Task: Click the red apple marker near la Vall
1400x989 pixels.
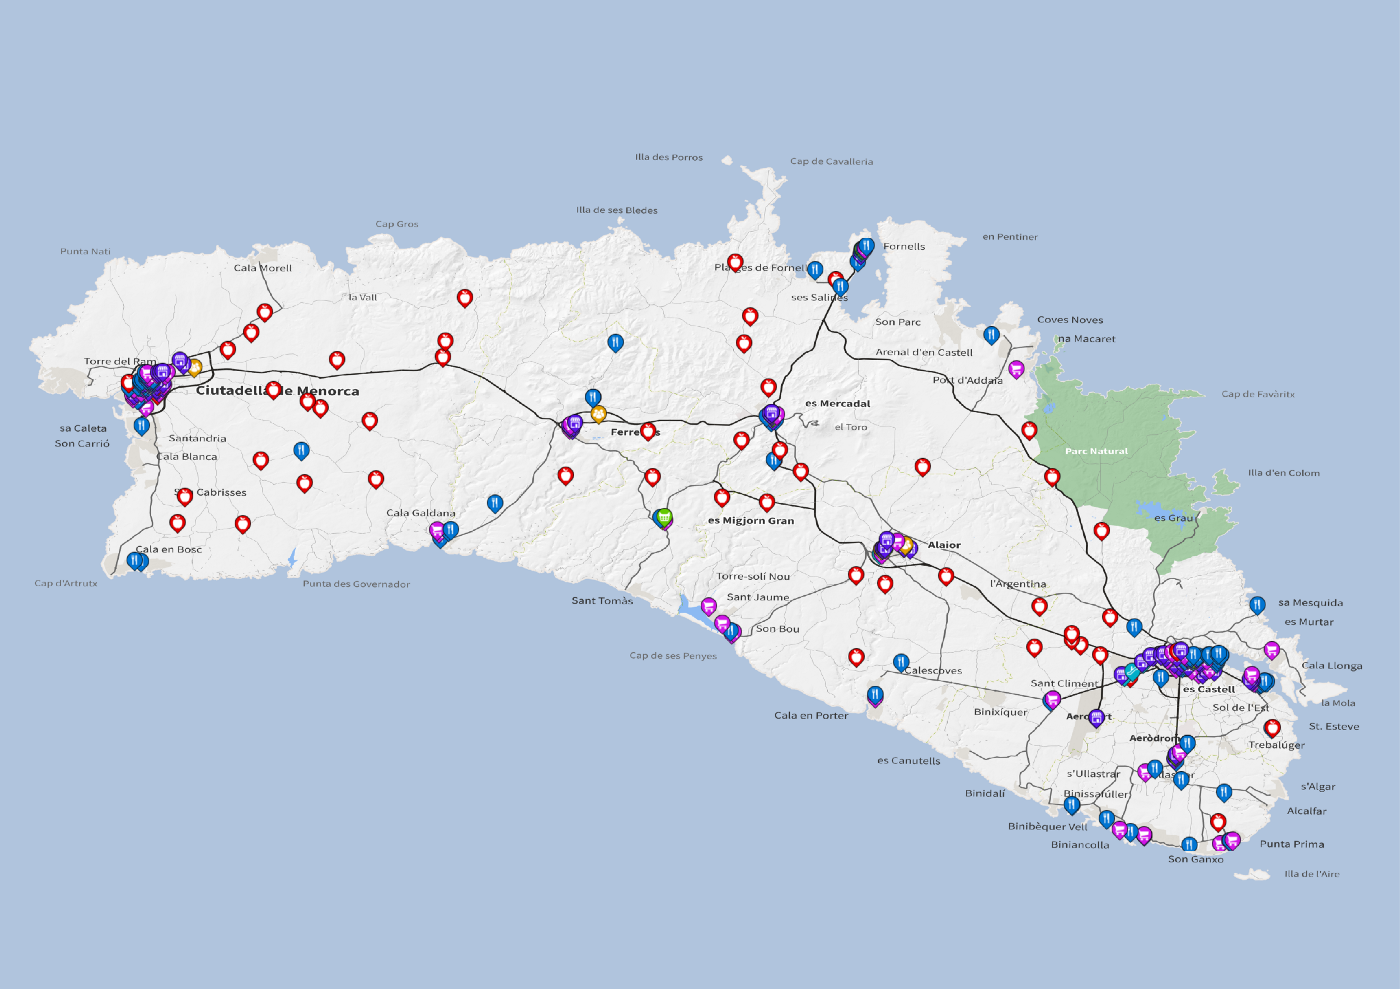Action: [x=464, y=297]
